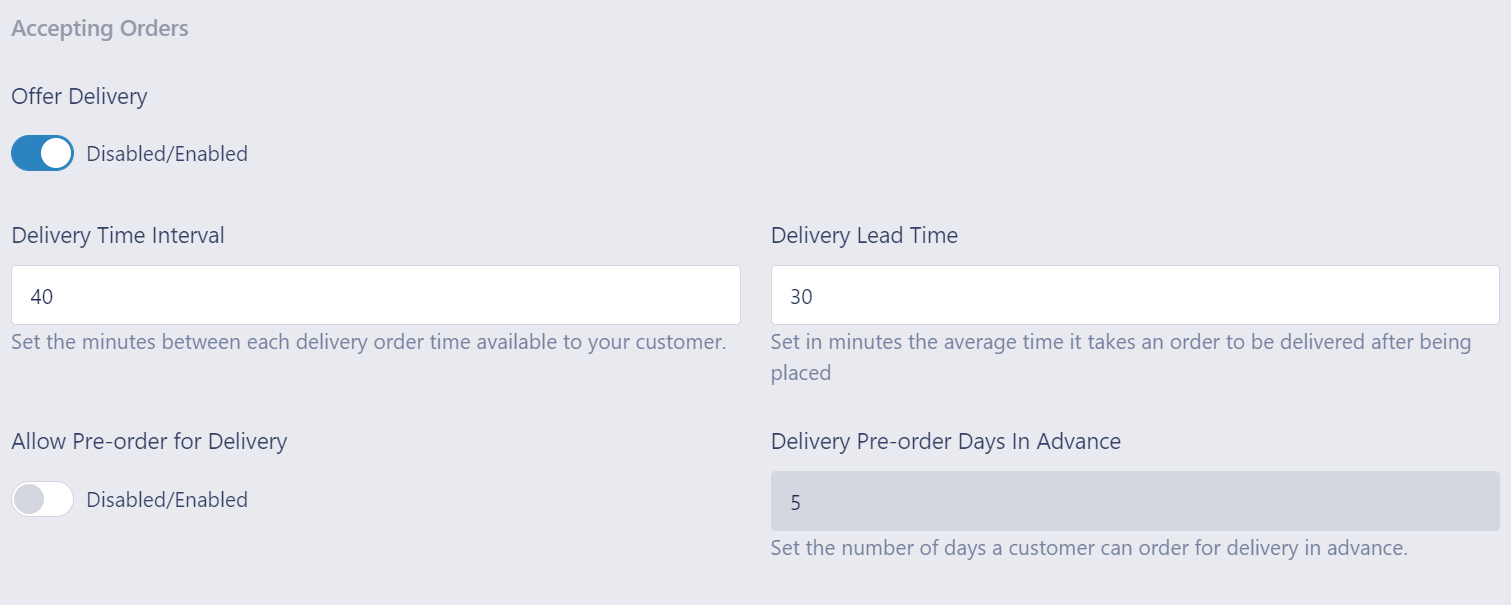Select the Delivery Lead Time field showing 30
Viewport: 1511px width, 605px height.
[x=1134, y=294]
